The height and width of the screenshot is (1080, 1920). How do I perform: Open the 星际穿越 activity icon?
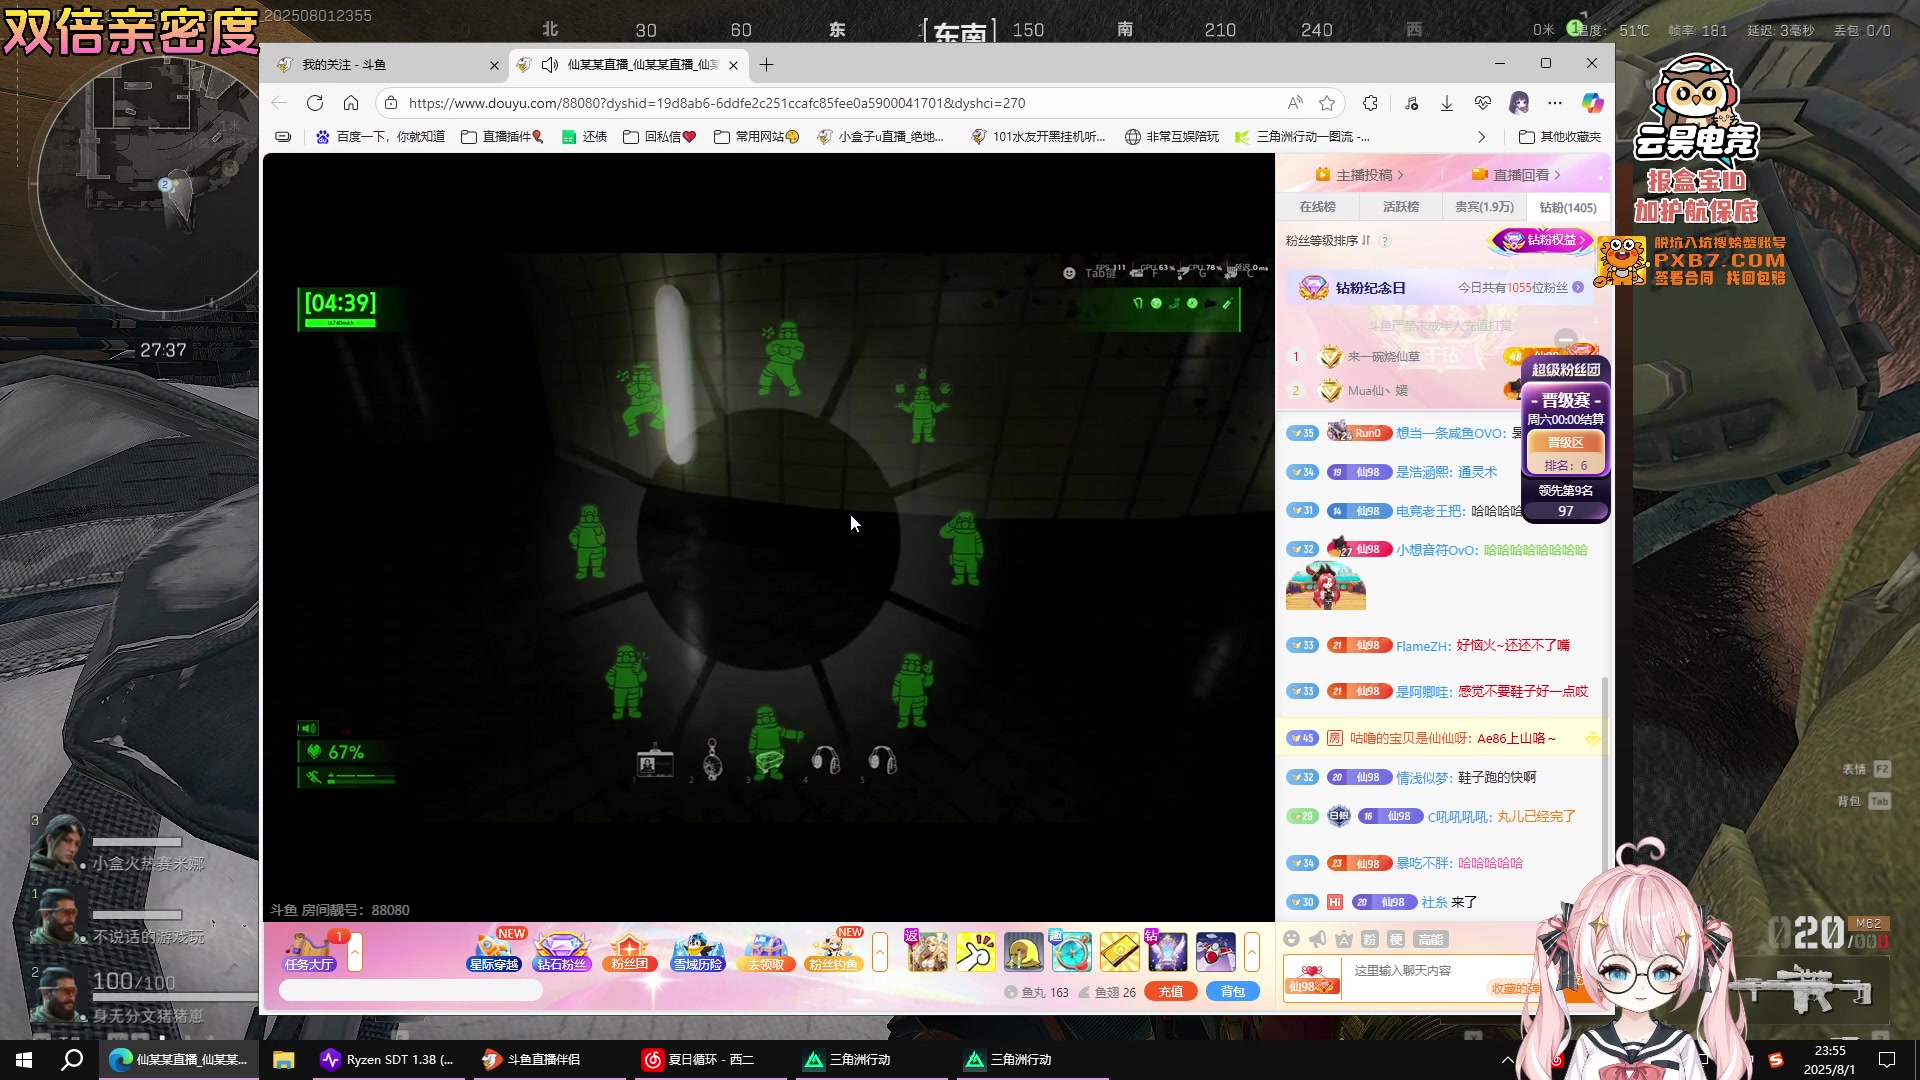494,952
